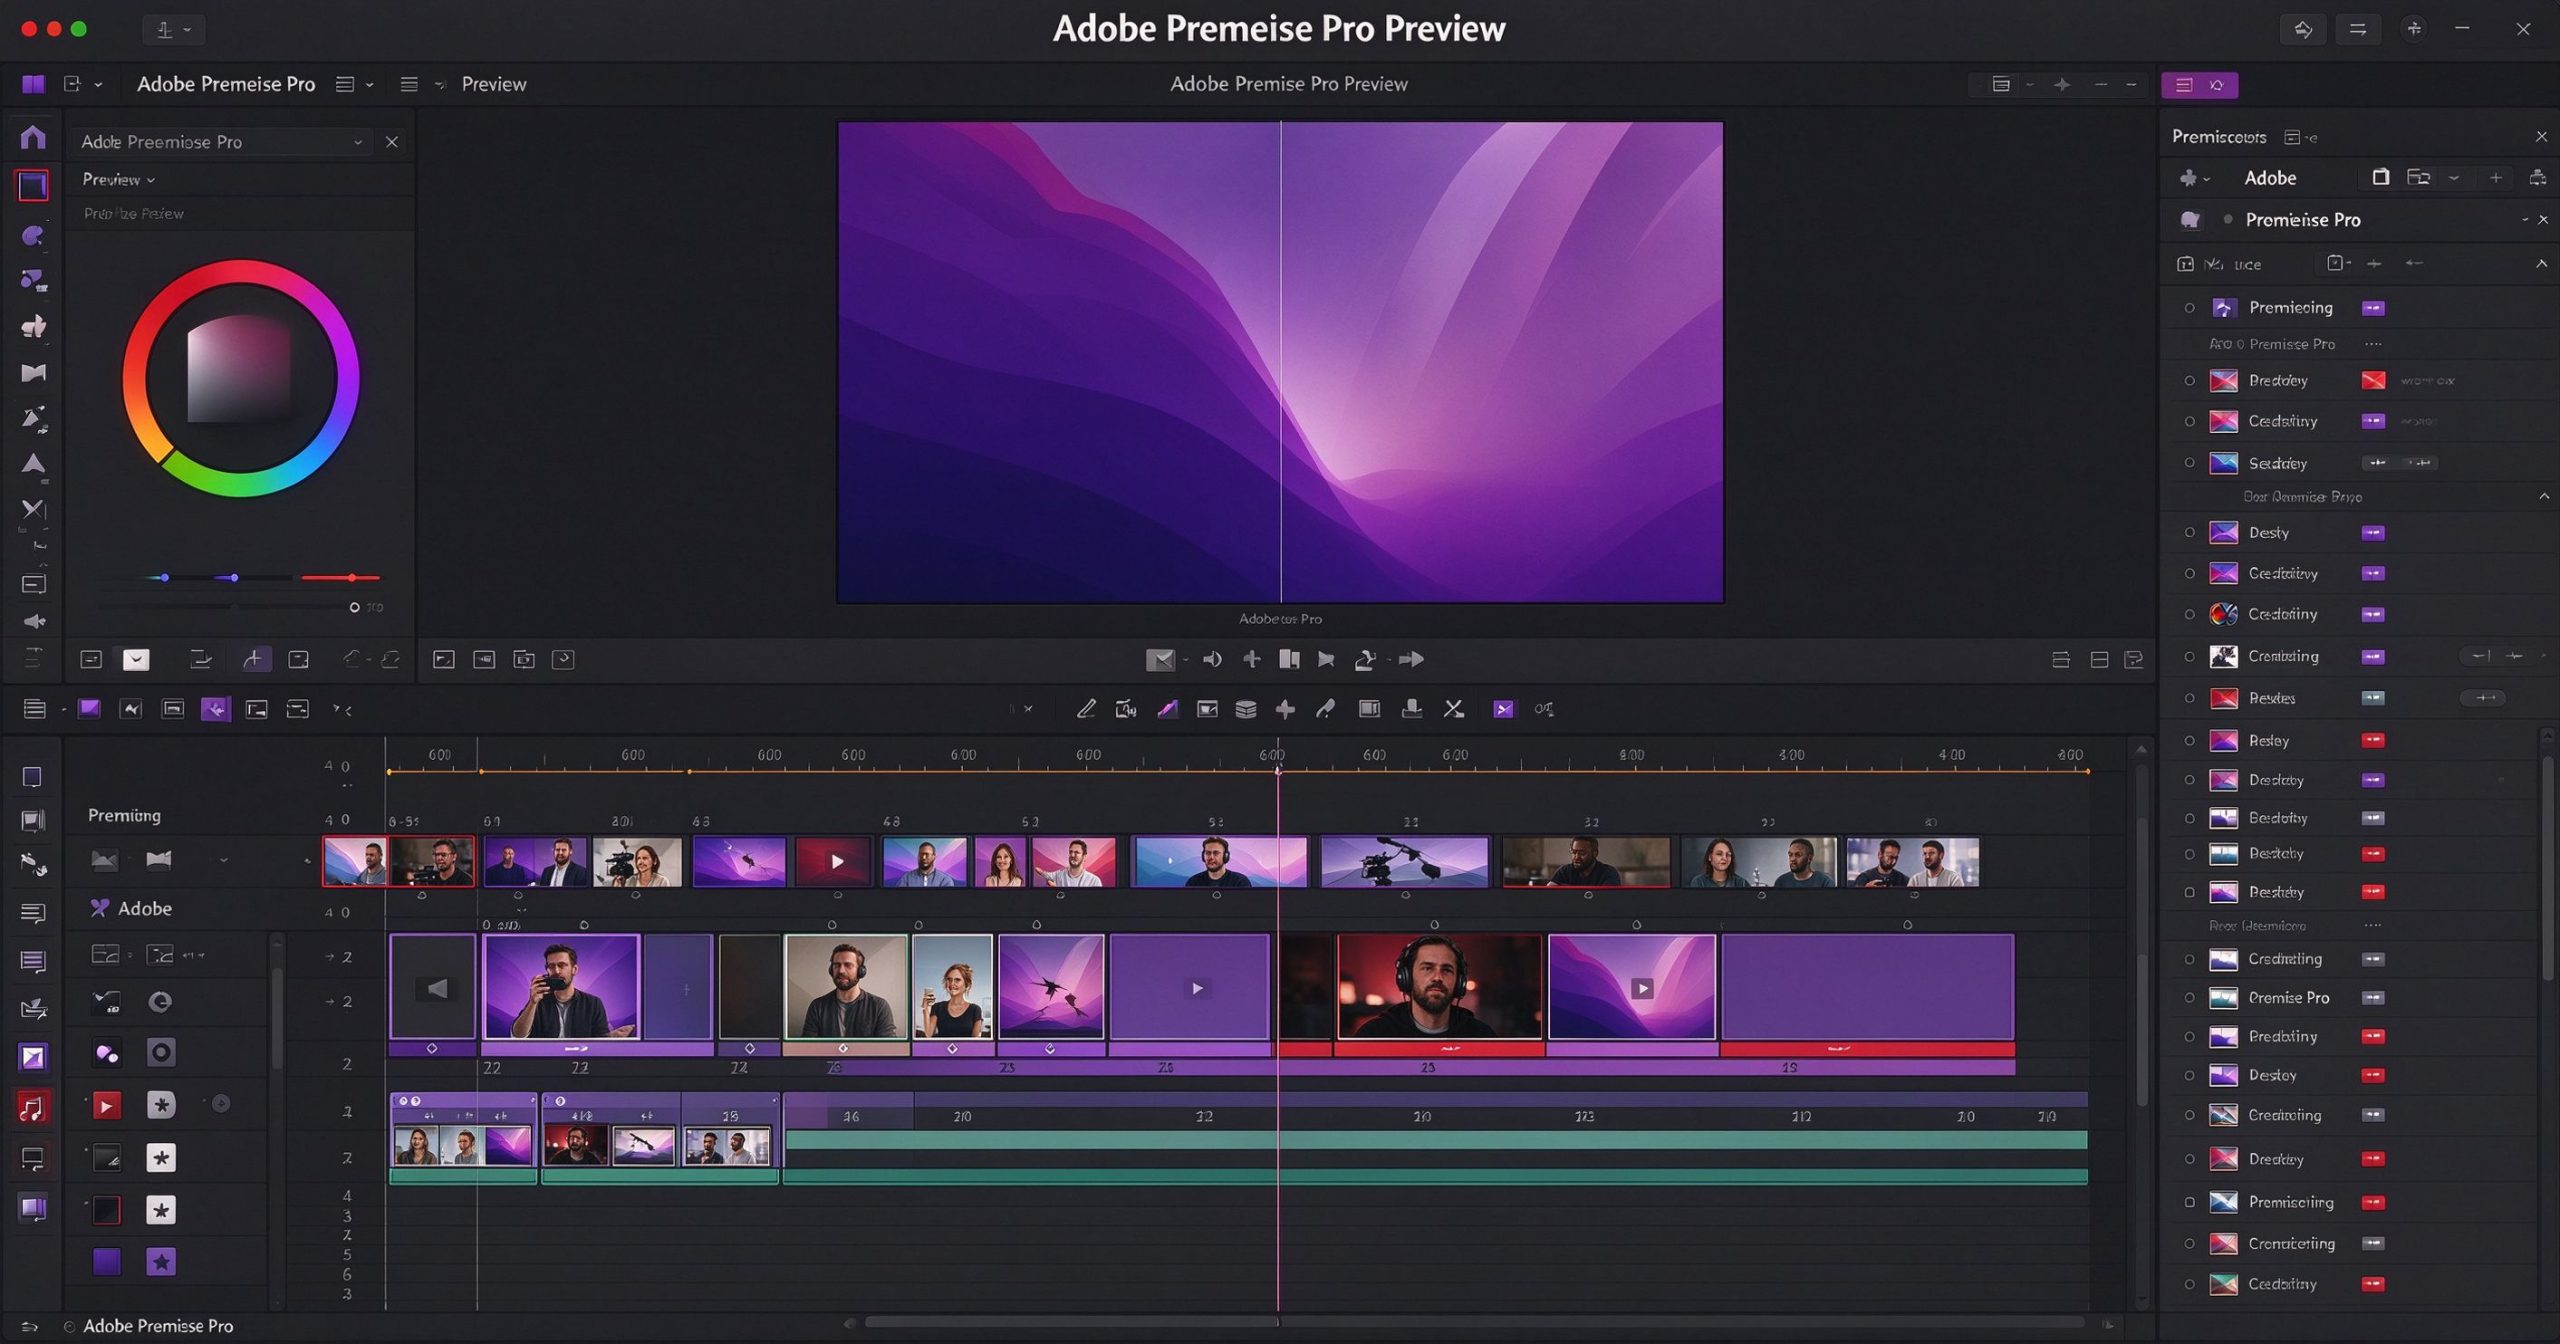Viewport: 2560px width, 1344px height.
Task: Toggle the radio circle beside Premieoing item
Action: 2189,308
